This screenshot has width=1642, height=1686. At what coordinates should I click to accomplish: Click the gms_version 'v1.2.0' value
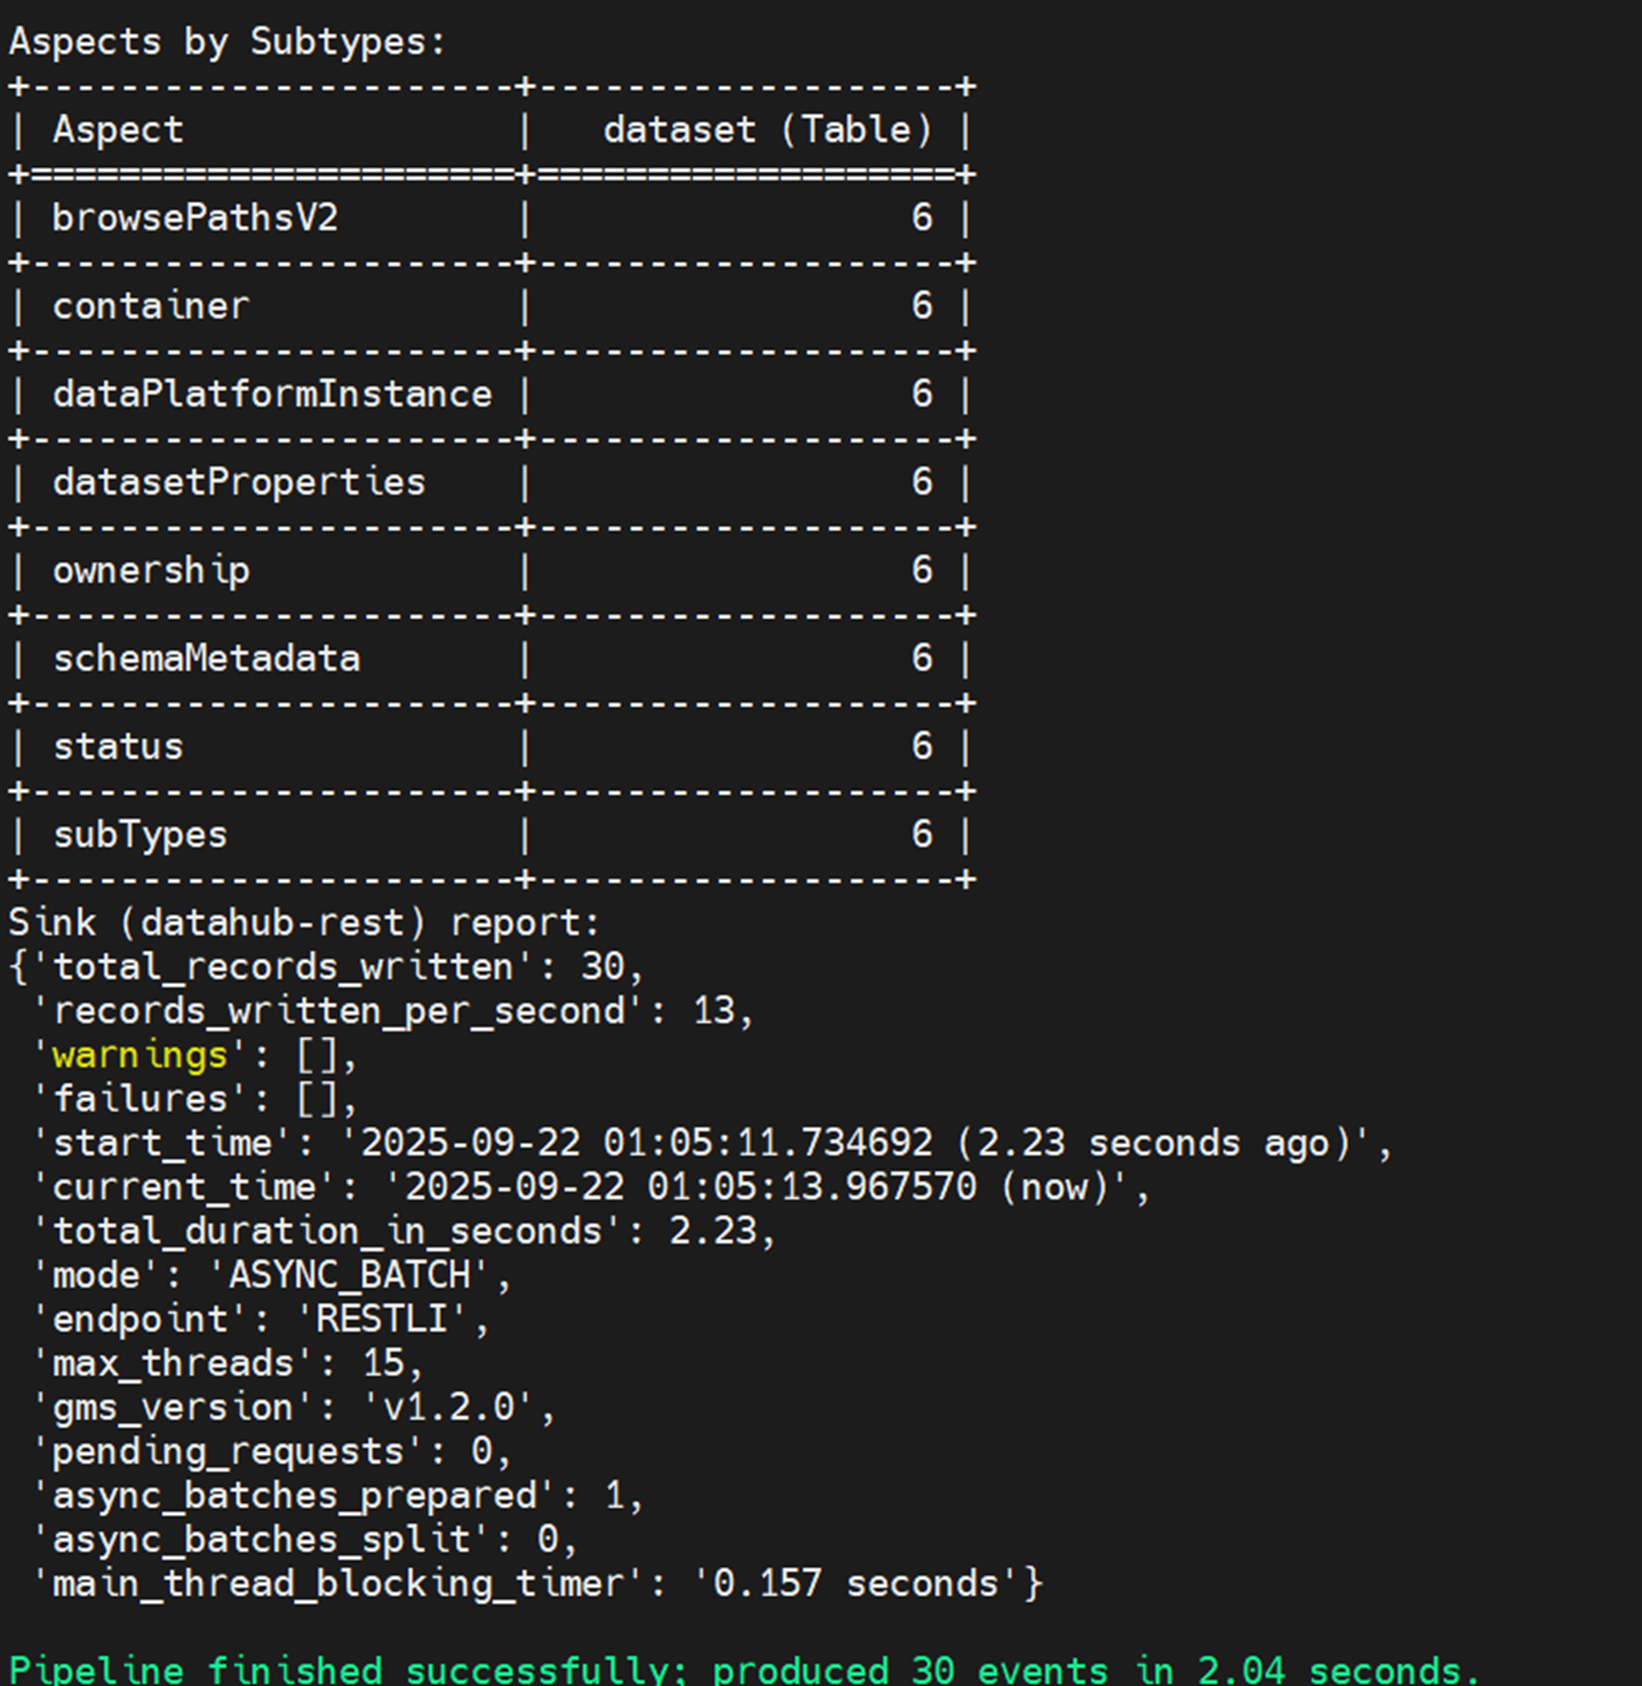[449, 1407]
